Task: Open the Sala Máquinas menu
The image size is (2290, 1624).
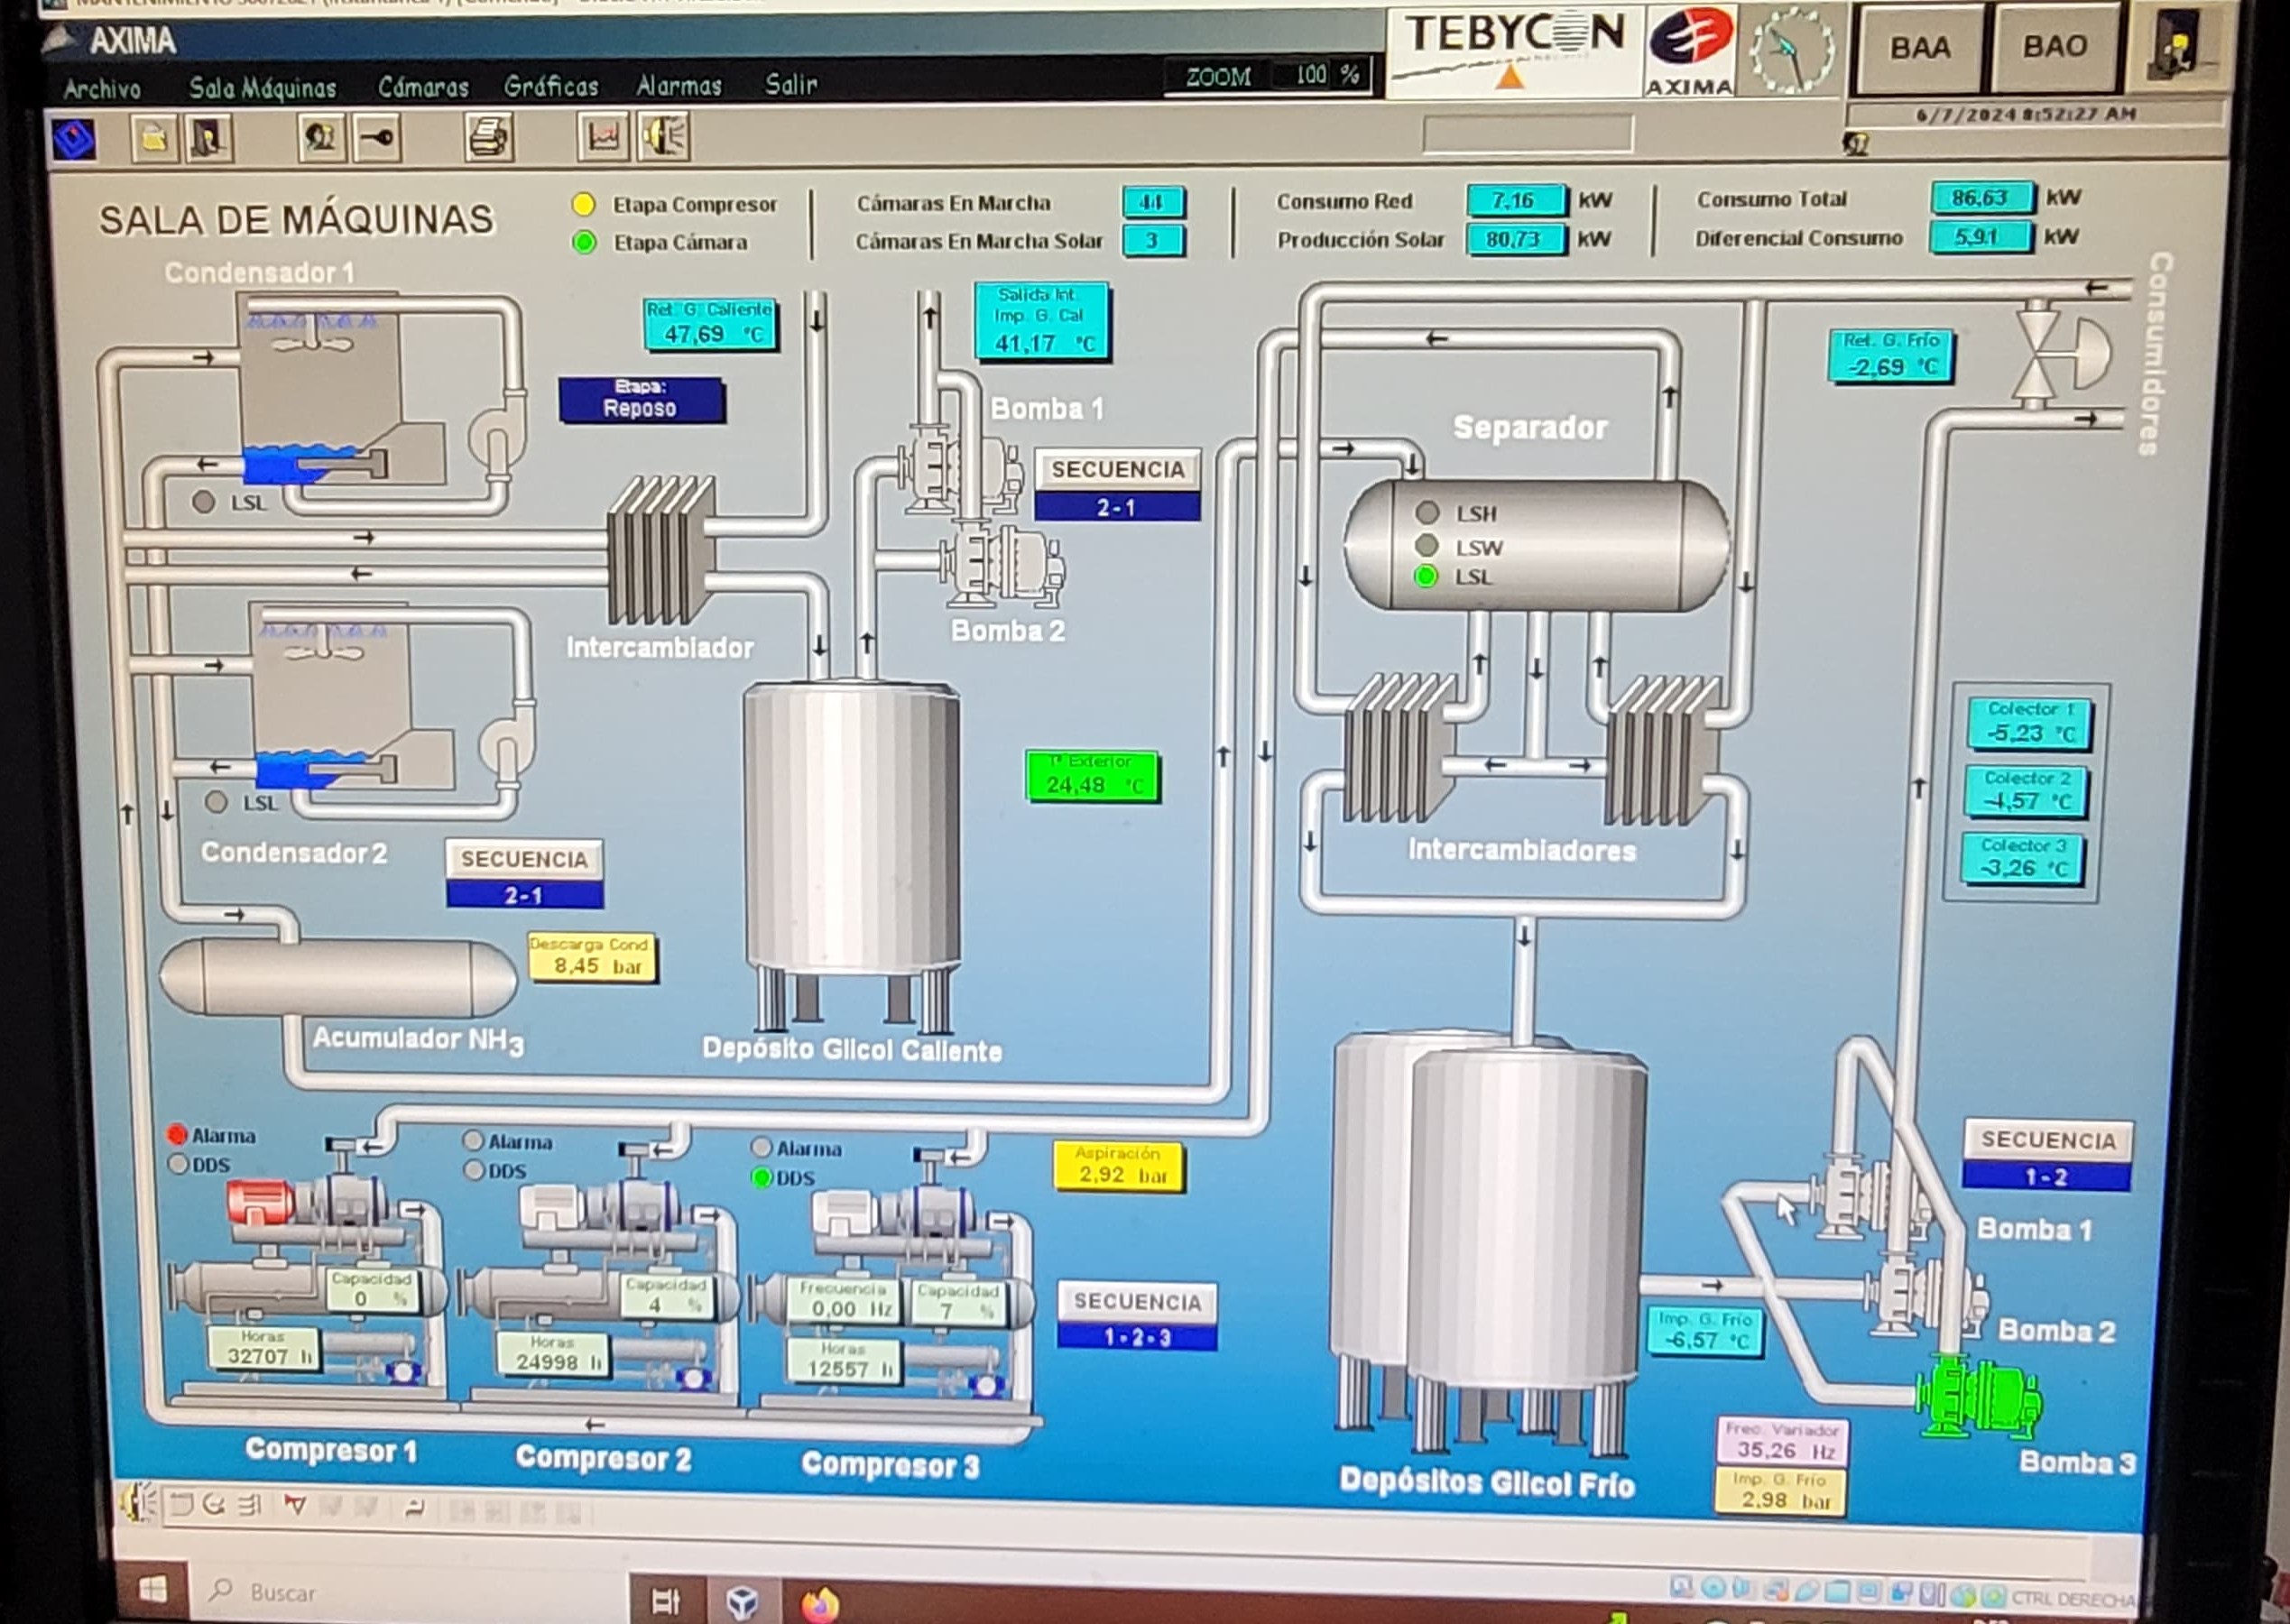Action: click(263, 88)
